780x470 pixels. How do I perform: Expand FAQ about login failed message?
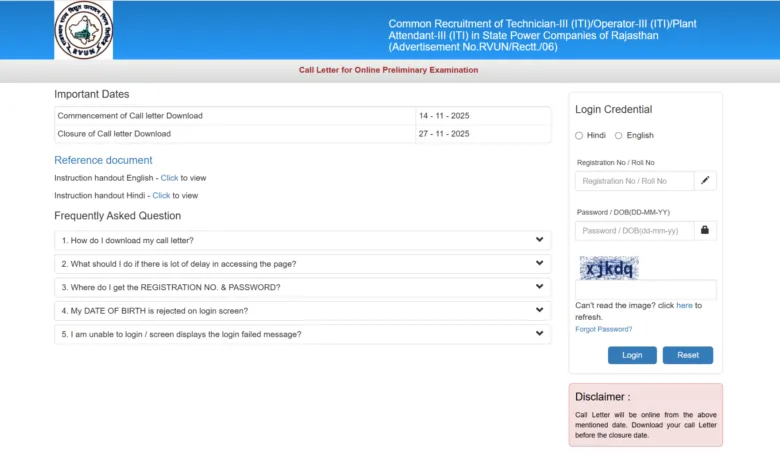[x=302, y=334]
